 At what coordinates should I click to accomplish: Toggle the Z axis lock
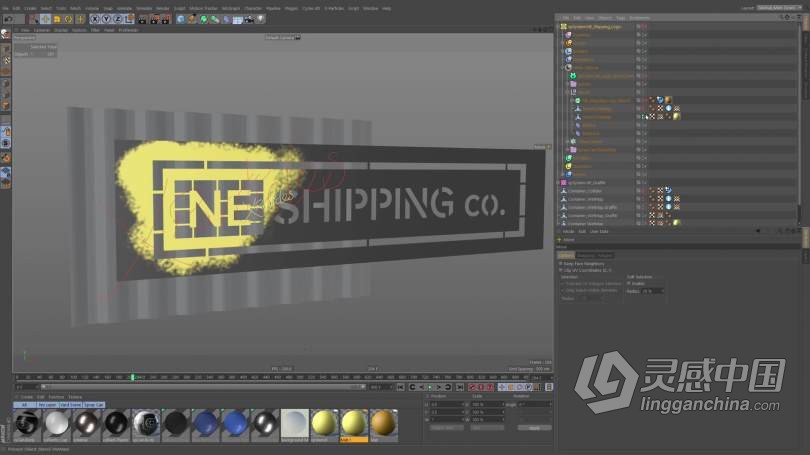pyautogui.click(x=117, y=19)
